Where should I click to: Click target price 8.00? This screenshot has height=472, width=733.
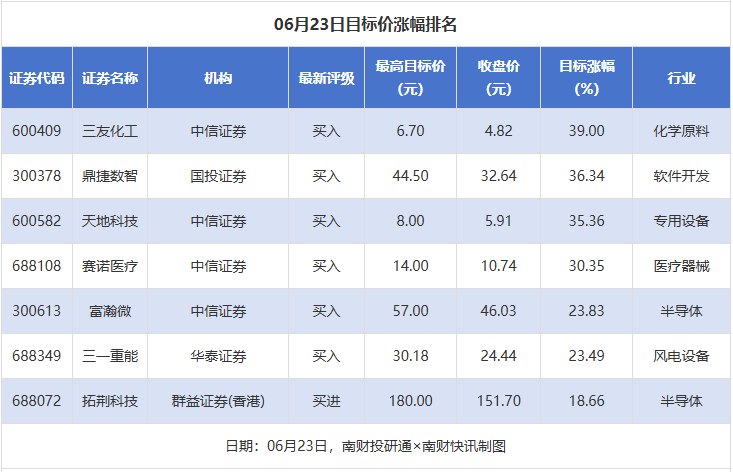[410, 221]
